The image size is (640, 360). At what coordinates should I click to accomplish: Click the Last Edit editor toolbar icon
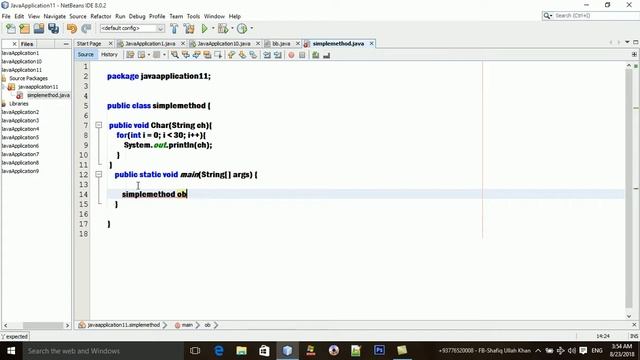pos(130,55)
